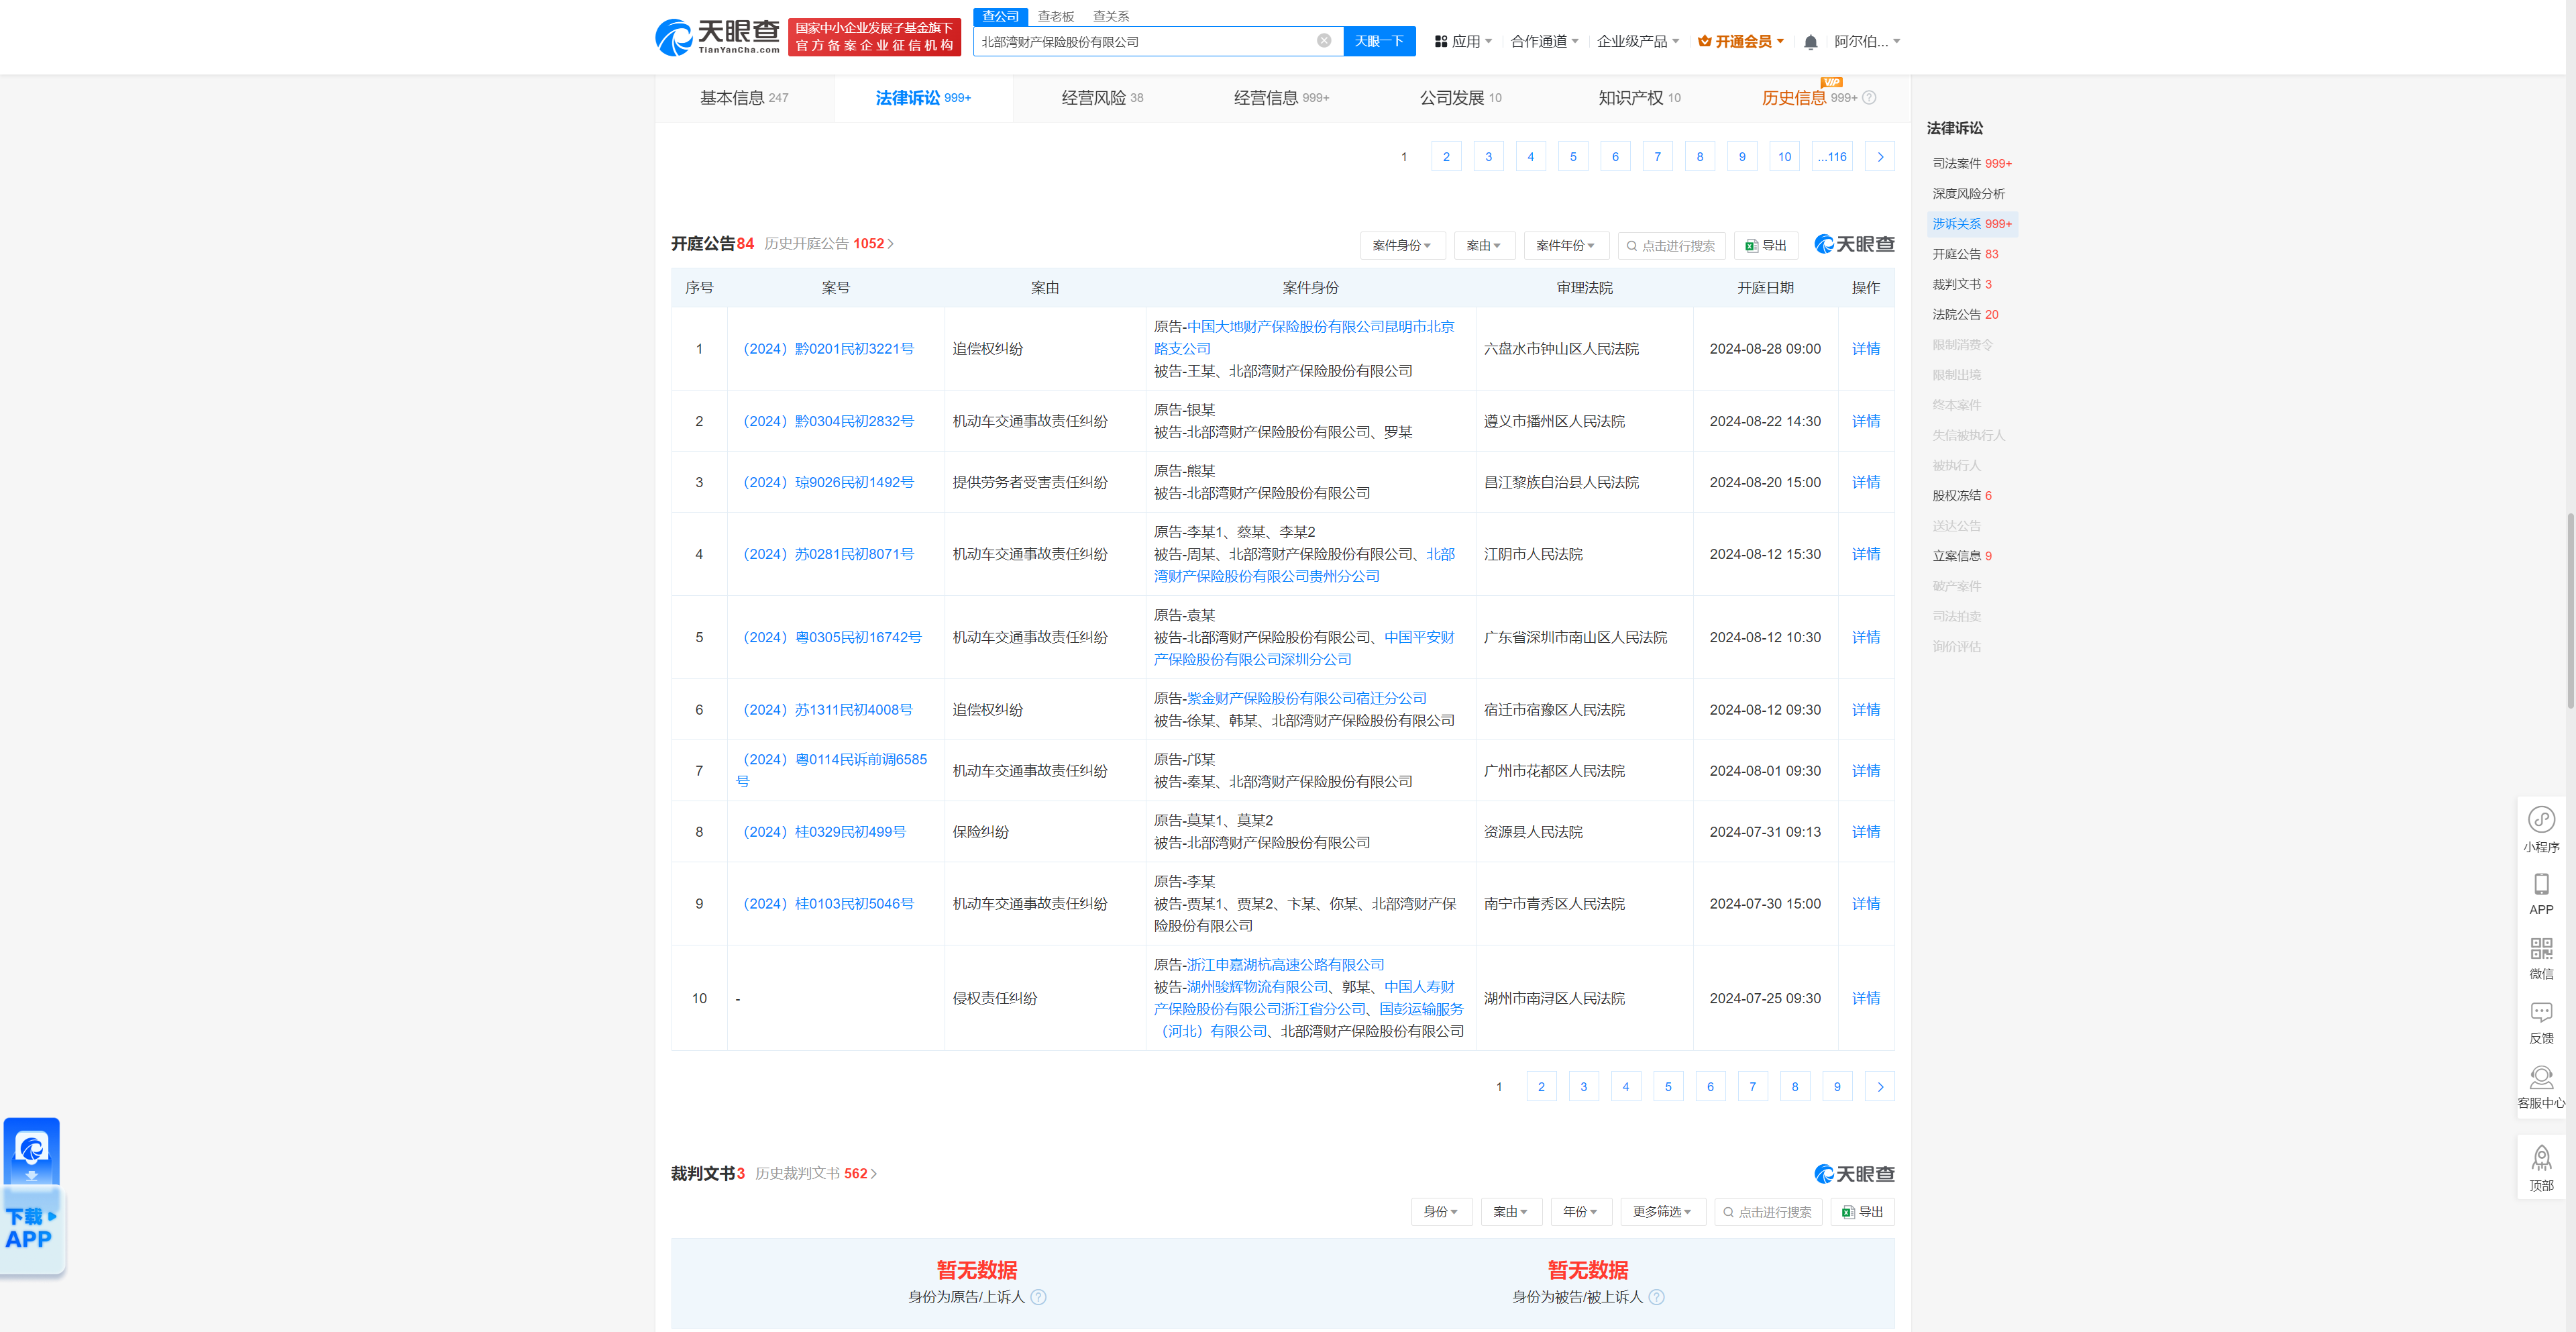Open 深度风险分析 in the right sidebar
The height and width of the screenshot is (1332, 2576).
tap(1968, 193)
